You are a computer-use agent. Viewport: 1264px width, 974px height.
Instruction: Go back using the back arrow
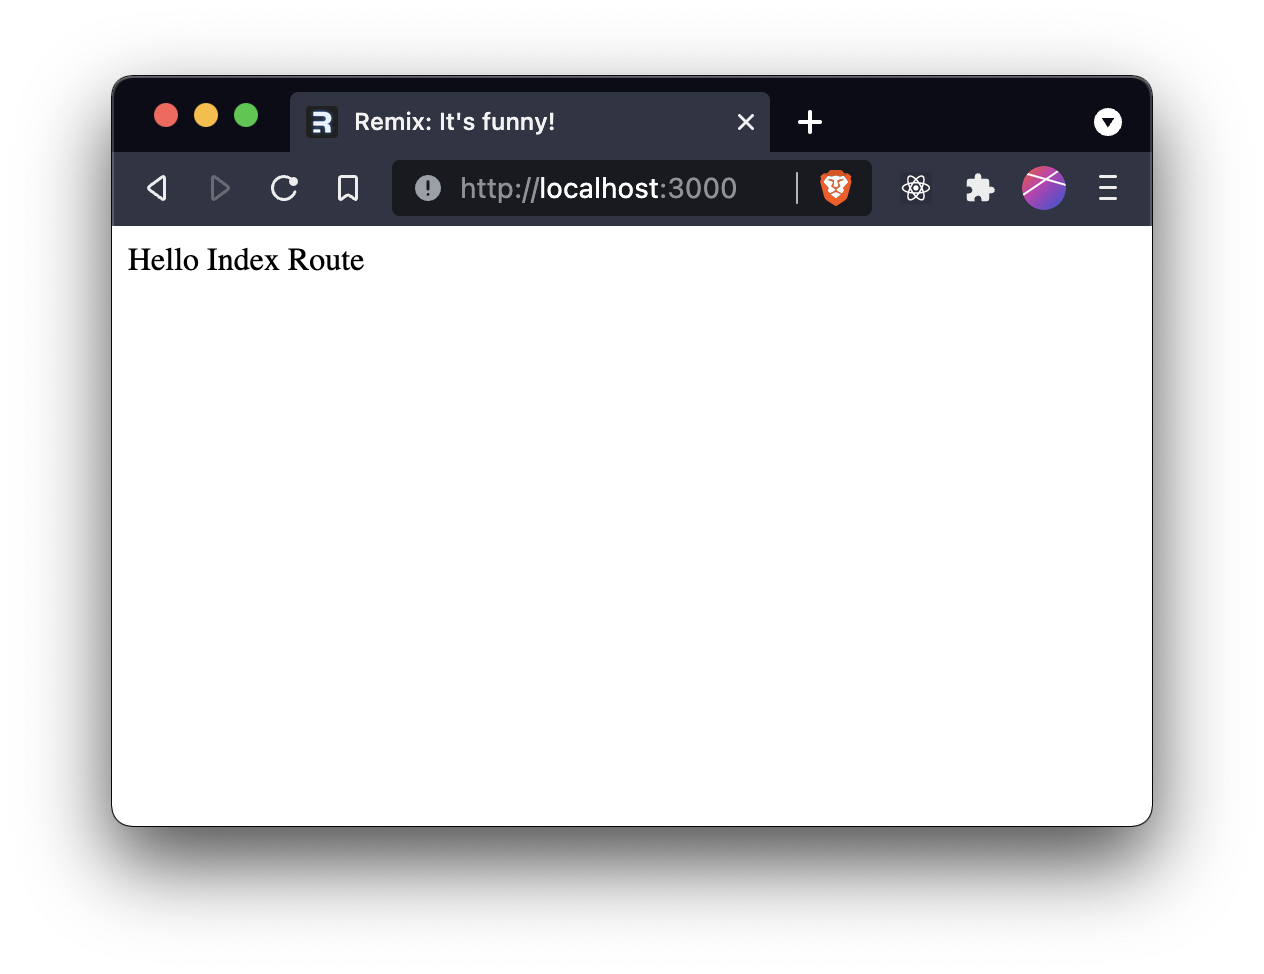[157, 188]
